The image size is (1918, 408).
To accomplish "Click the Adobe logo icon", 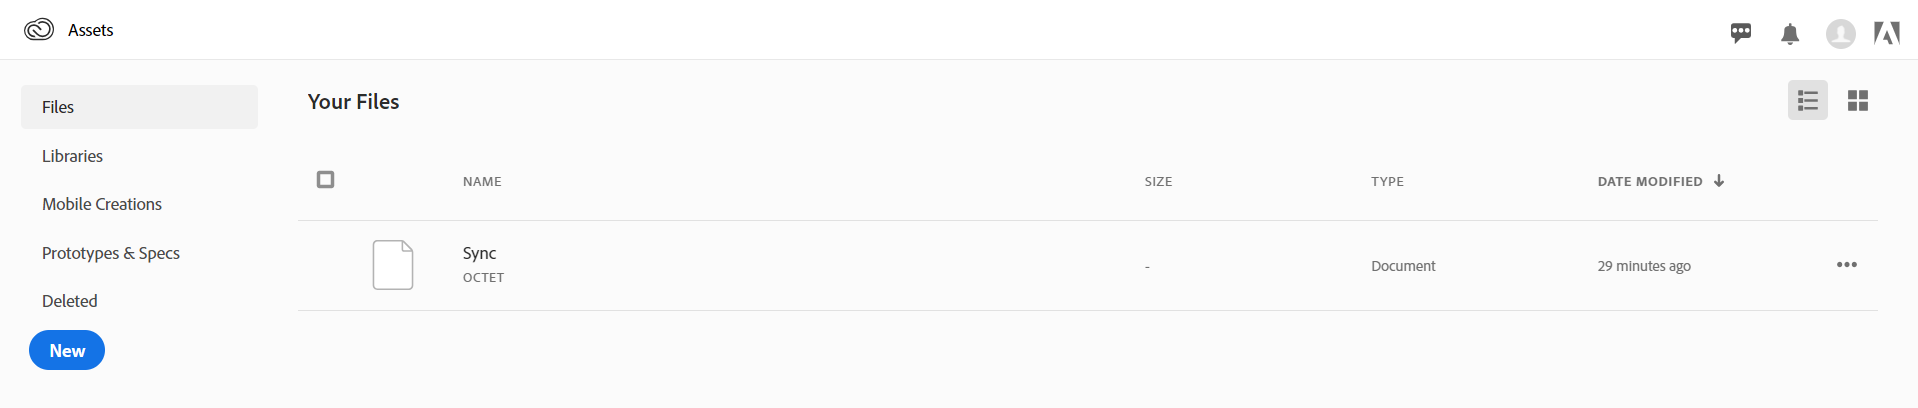I will point(1887,34).
